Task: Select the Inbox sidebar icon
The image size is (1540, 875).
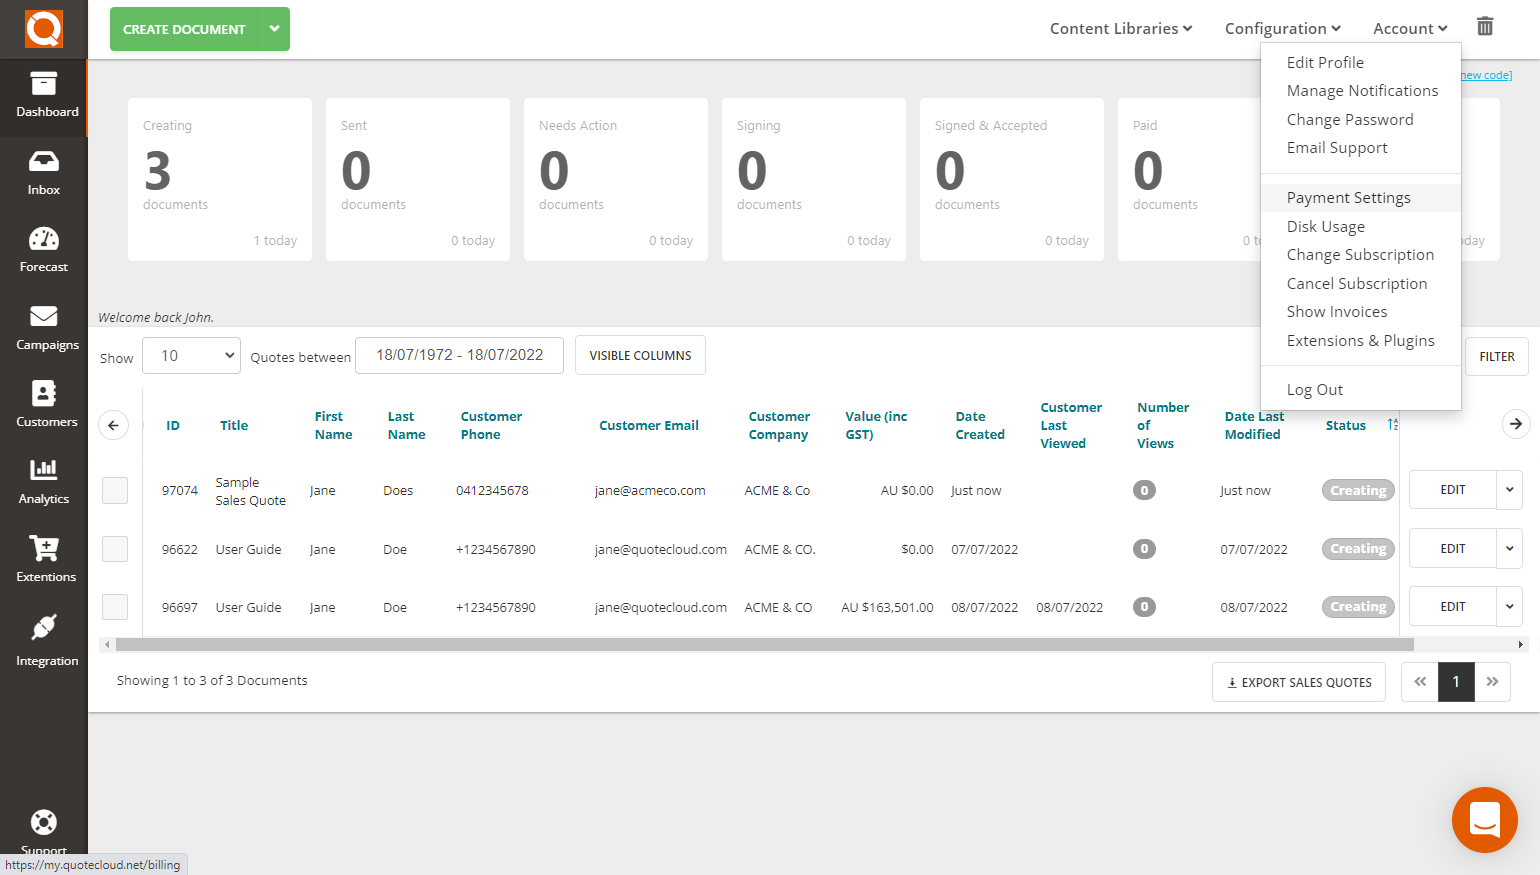Action: click(44, 173)
